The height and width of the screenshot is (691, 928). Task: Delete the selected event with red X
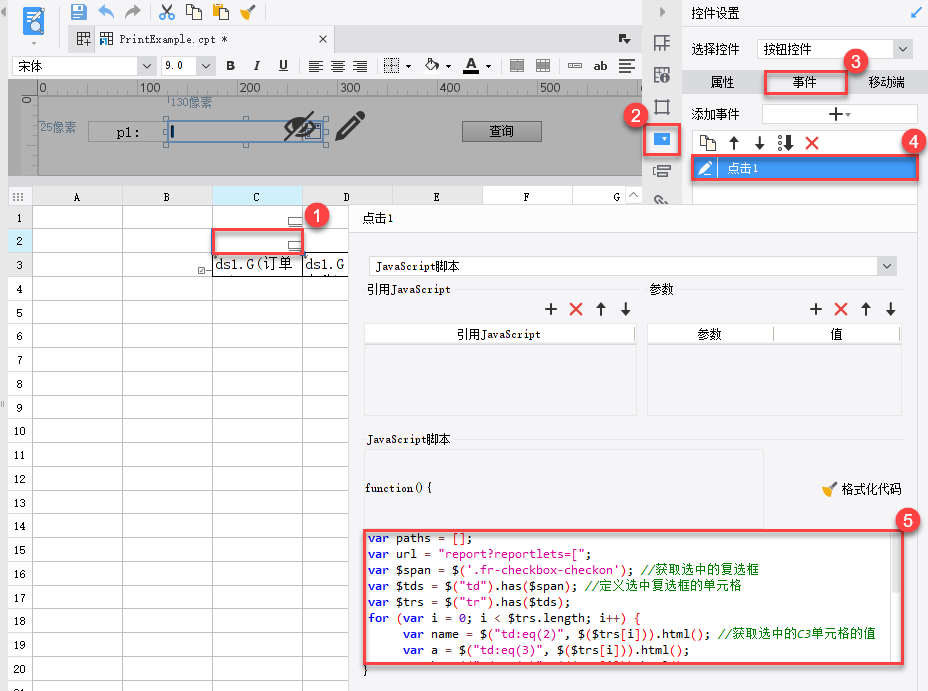811,143
